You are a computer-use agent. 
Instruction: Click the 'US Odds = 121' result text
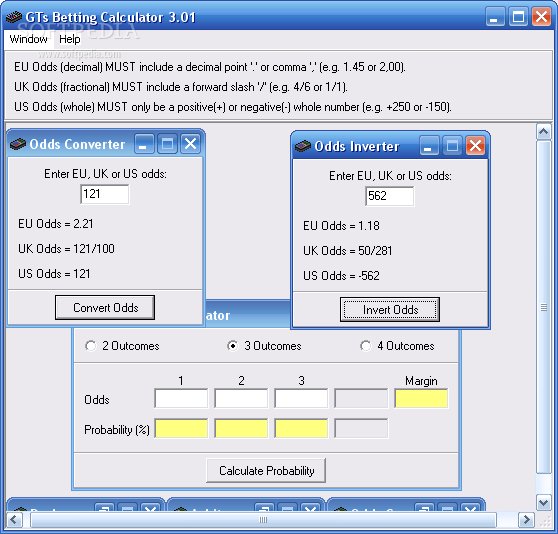tap(54, 274)
